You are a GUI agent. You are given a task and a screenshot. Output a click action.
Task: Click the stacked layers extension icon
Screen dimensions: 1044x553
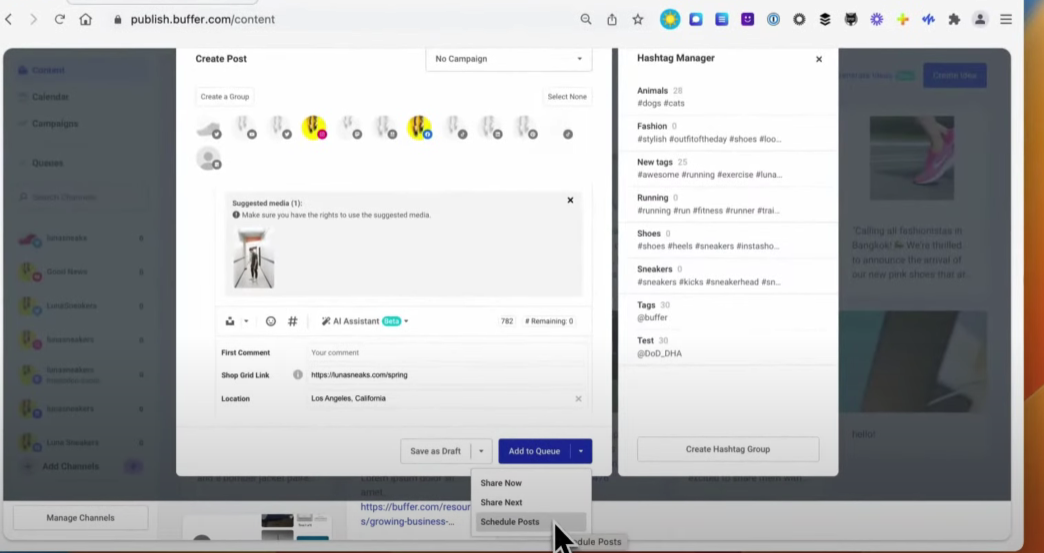[825, 19]
